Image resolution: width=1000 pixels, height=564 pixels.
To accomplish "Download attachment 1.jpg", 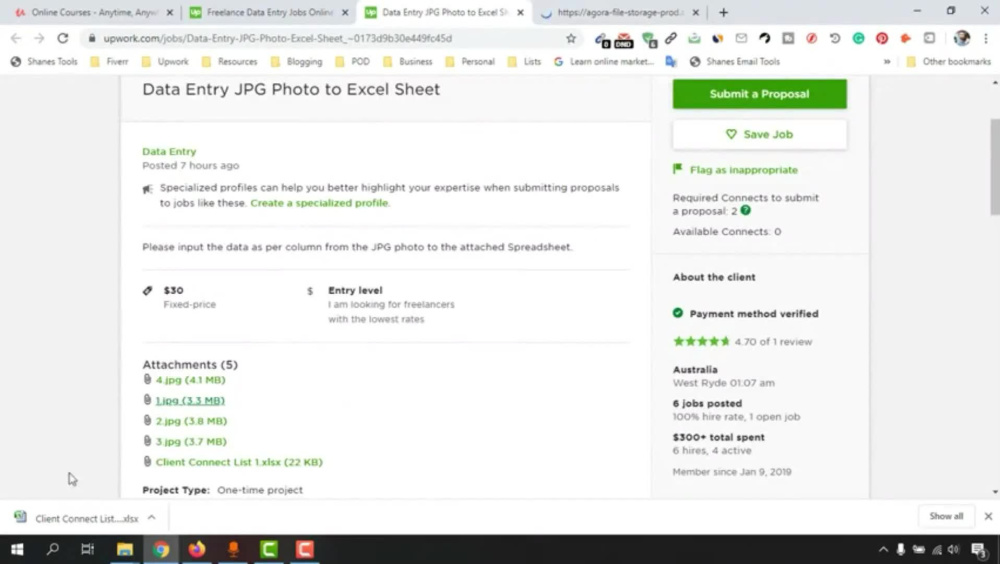I will pyautogui.click(x=190, y=400).
